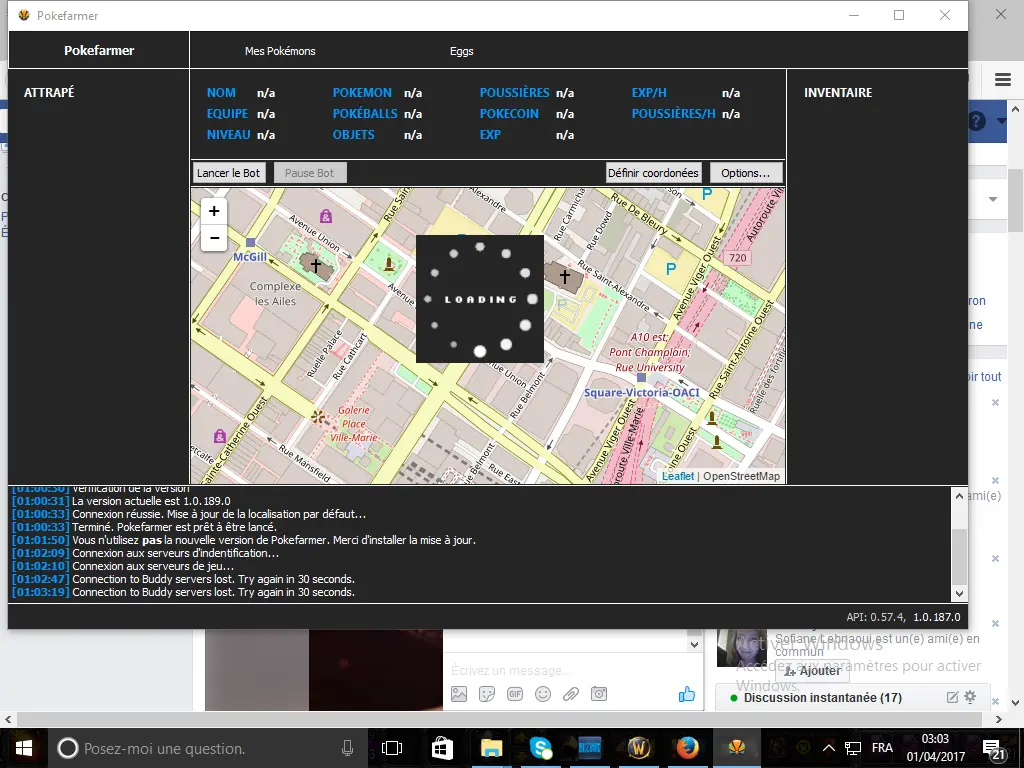
Task: Open the Windows Start menu
Action: [24, 748]
